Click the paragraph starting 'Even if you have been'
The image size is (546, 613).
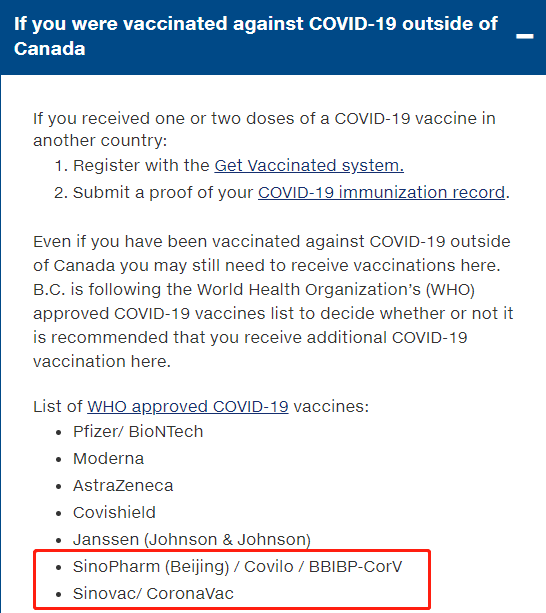click(273, 301)
